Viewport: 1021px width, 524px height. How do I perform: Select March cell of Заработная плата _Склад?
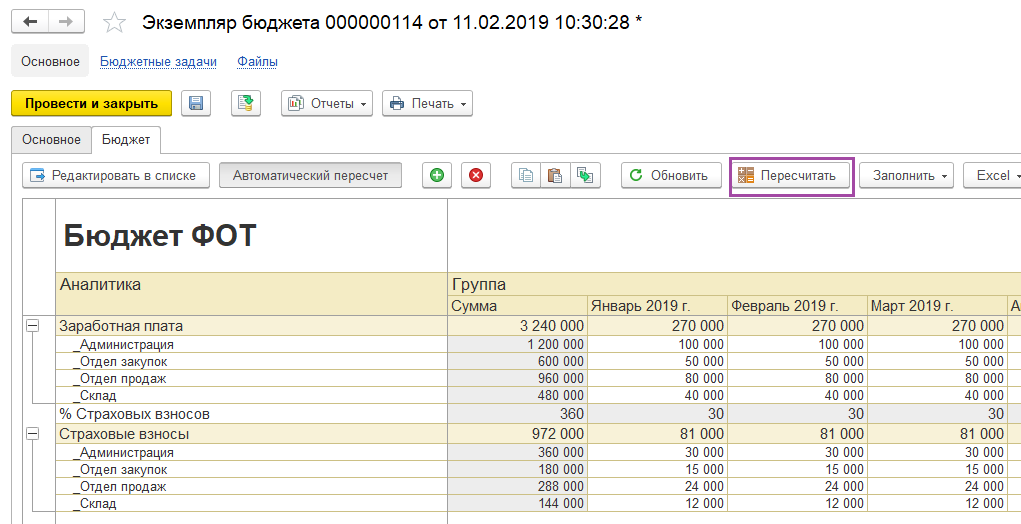(x=938, y=395)
